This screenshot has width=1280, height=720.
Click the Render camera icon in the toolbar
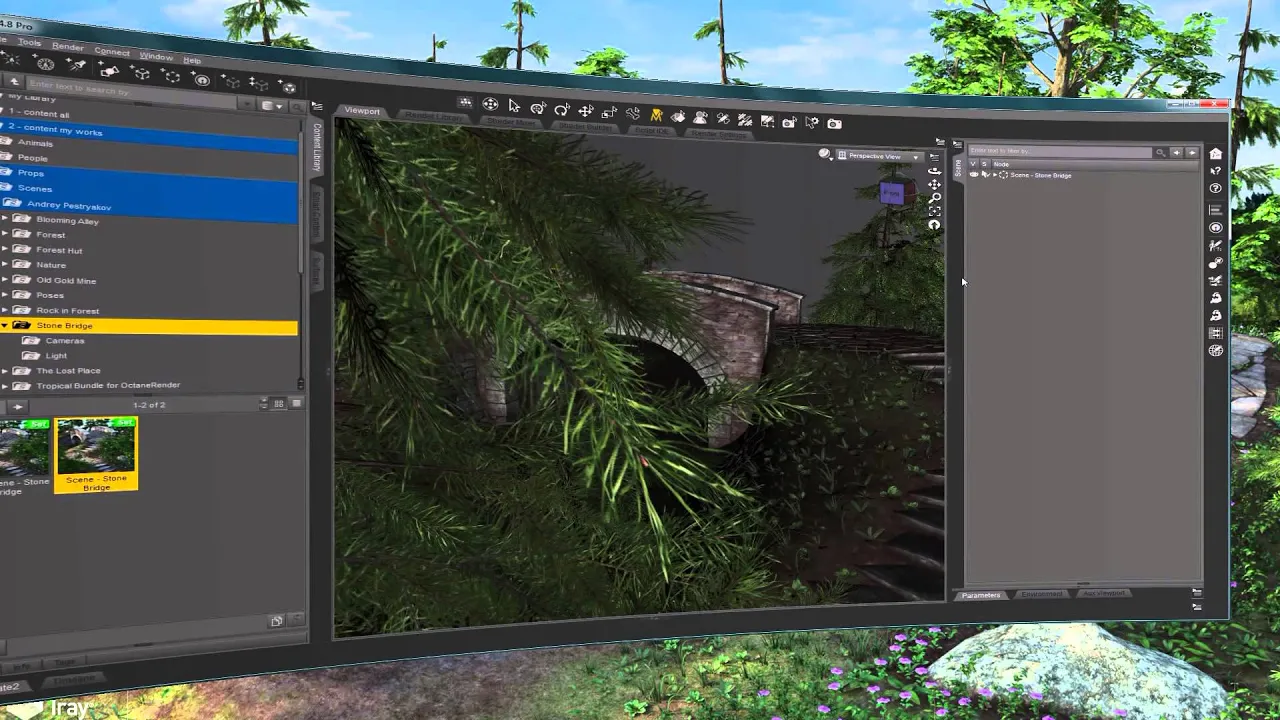coord(835,123)
